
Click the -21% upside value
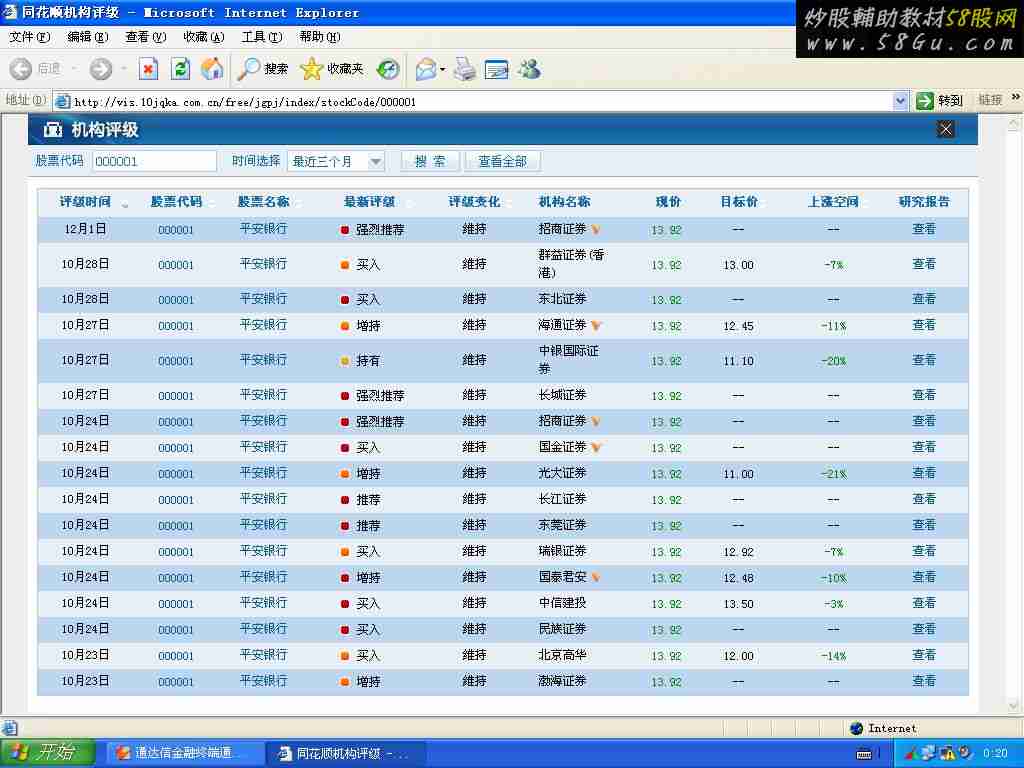(833, 473)
